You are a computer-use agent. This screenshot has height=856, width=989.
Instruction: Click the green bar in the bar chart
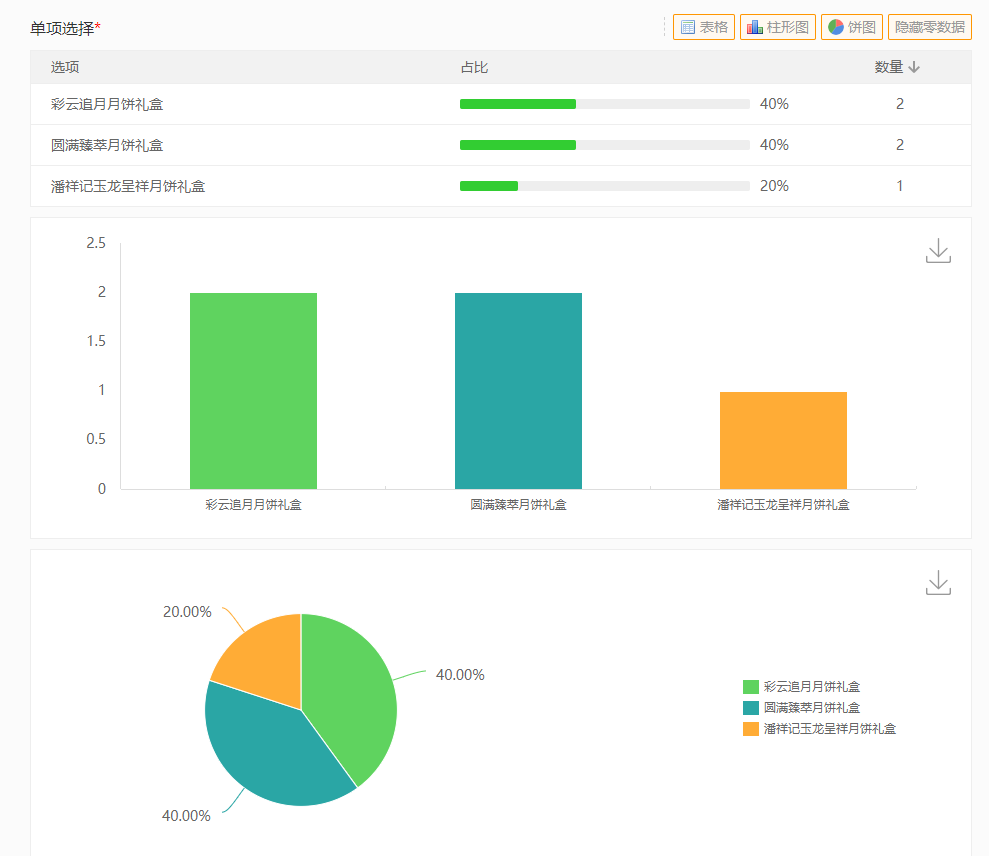click(253, 390)
